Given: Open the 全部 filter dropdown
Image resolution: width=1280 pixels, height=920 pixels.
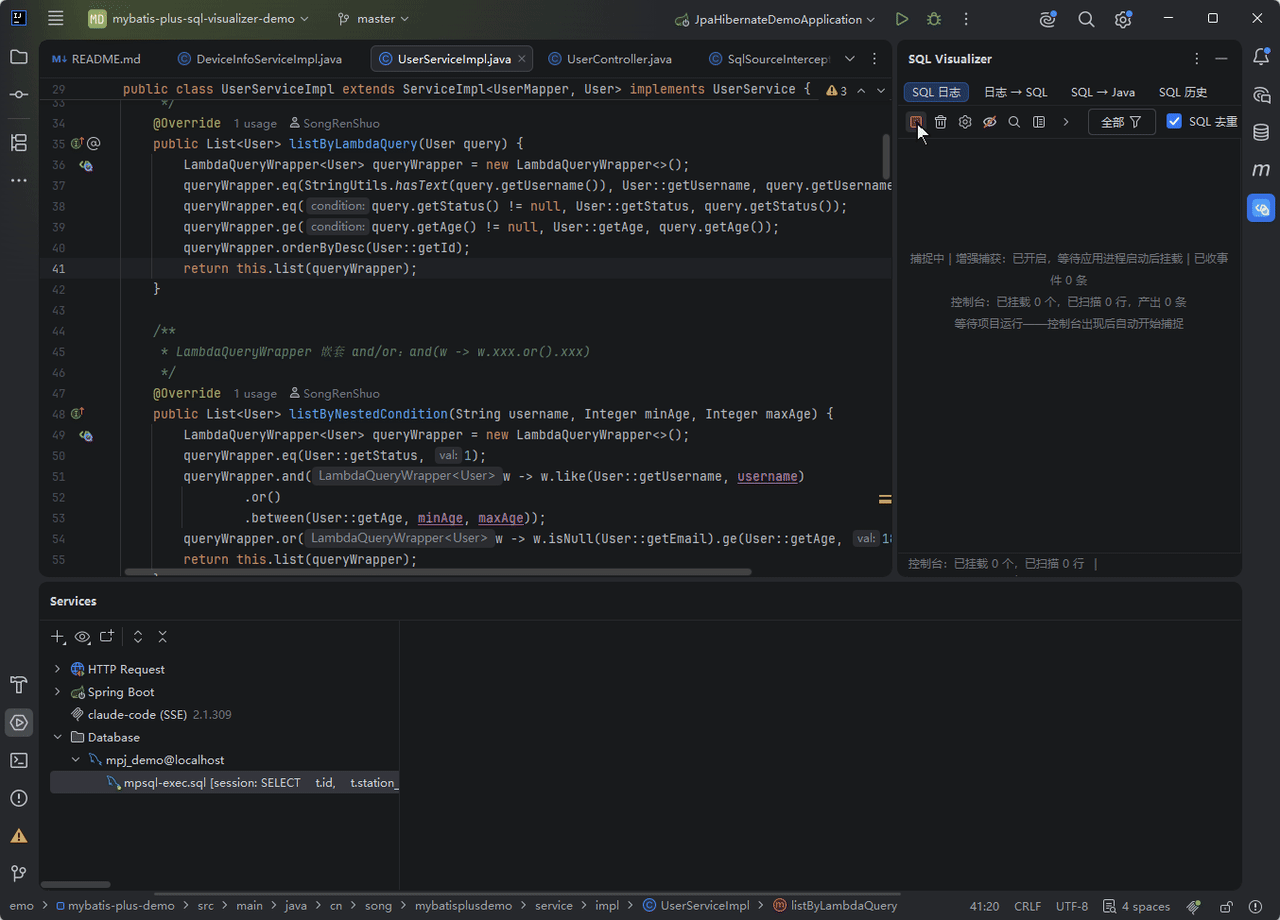Looking at the screenshot, I should [1121, 122].
